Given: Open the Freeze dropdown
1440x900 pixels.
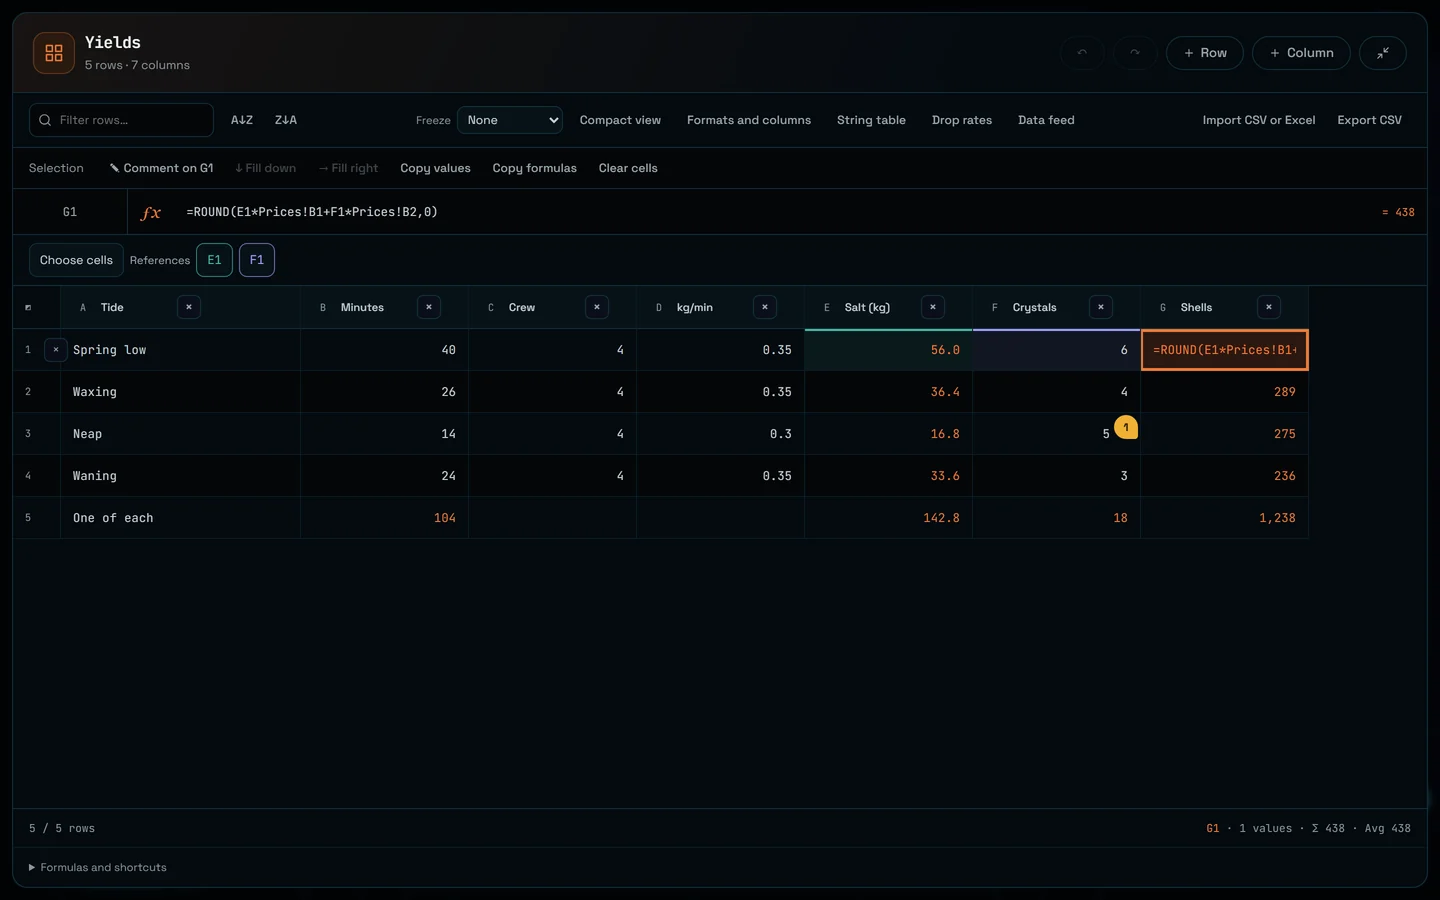Looking at the screenshot, I should [510, 120].
